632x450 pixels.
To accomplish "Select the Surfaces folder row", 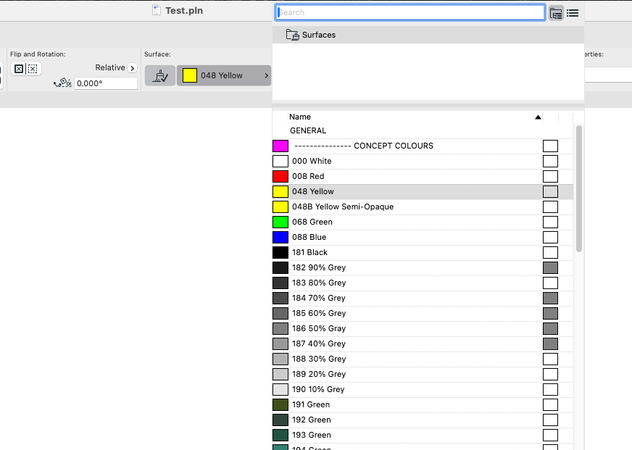I will (x=428, y=35).
